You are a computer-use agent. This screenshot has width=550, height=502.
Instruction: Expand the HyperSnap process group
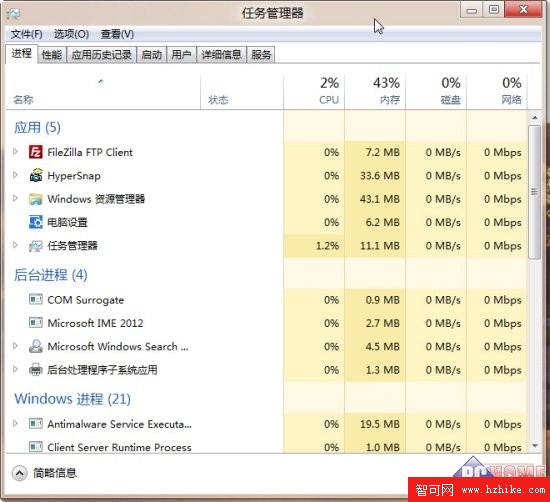pos(15,175)
